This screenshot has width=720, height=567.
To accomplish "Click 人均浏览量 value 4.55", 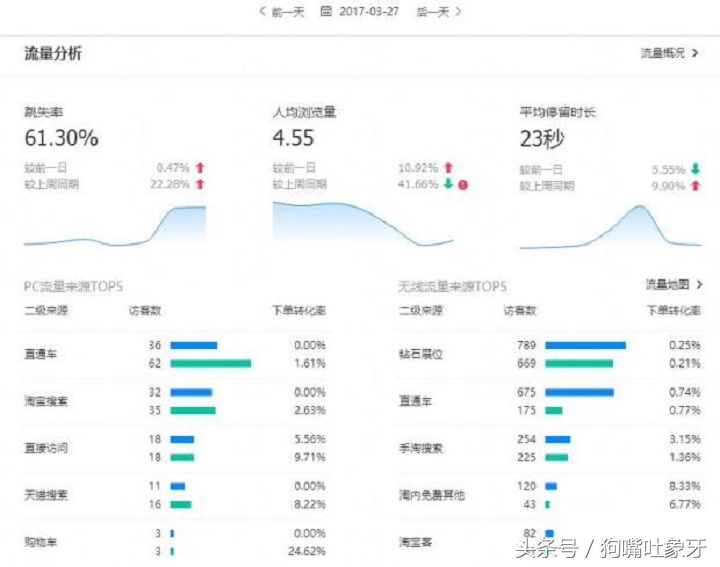I will click(x=293, y=138).
